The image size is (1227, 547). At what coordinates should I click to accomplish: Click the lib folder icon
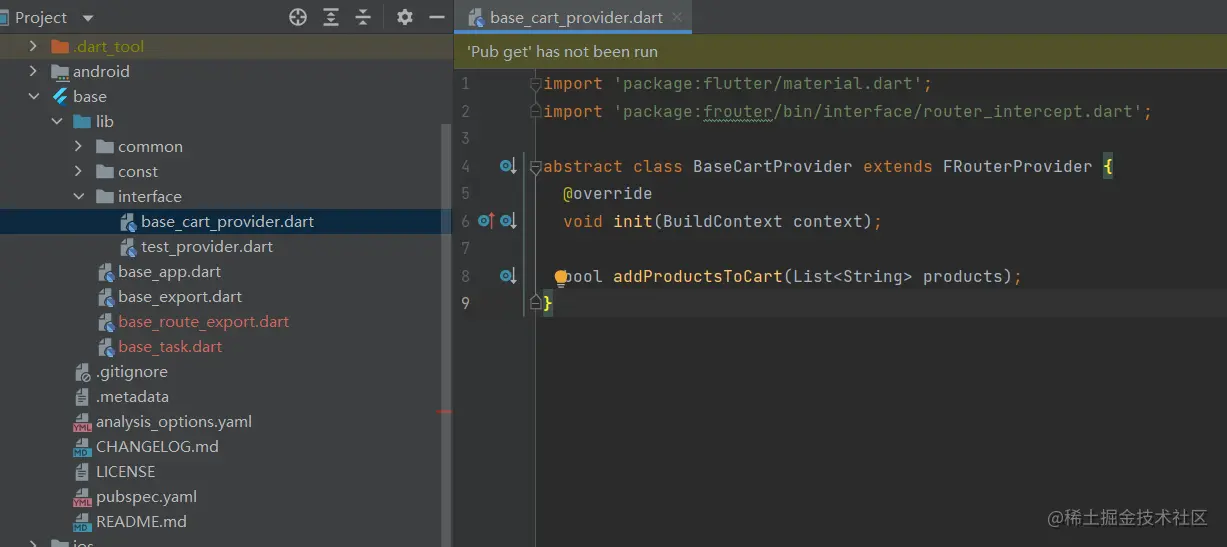[x=82, y=121]
